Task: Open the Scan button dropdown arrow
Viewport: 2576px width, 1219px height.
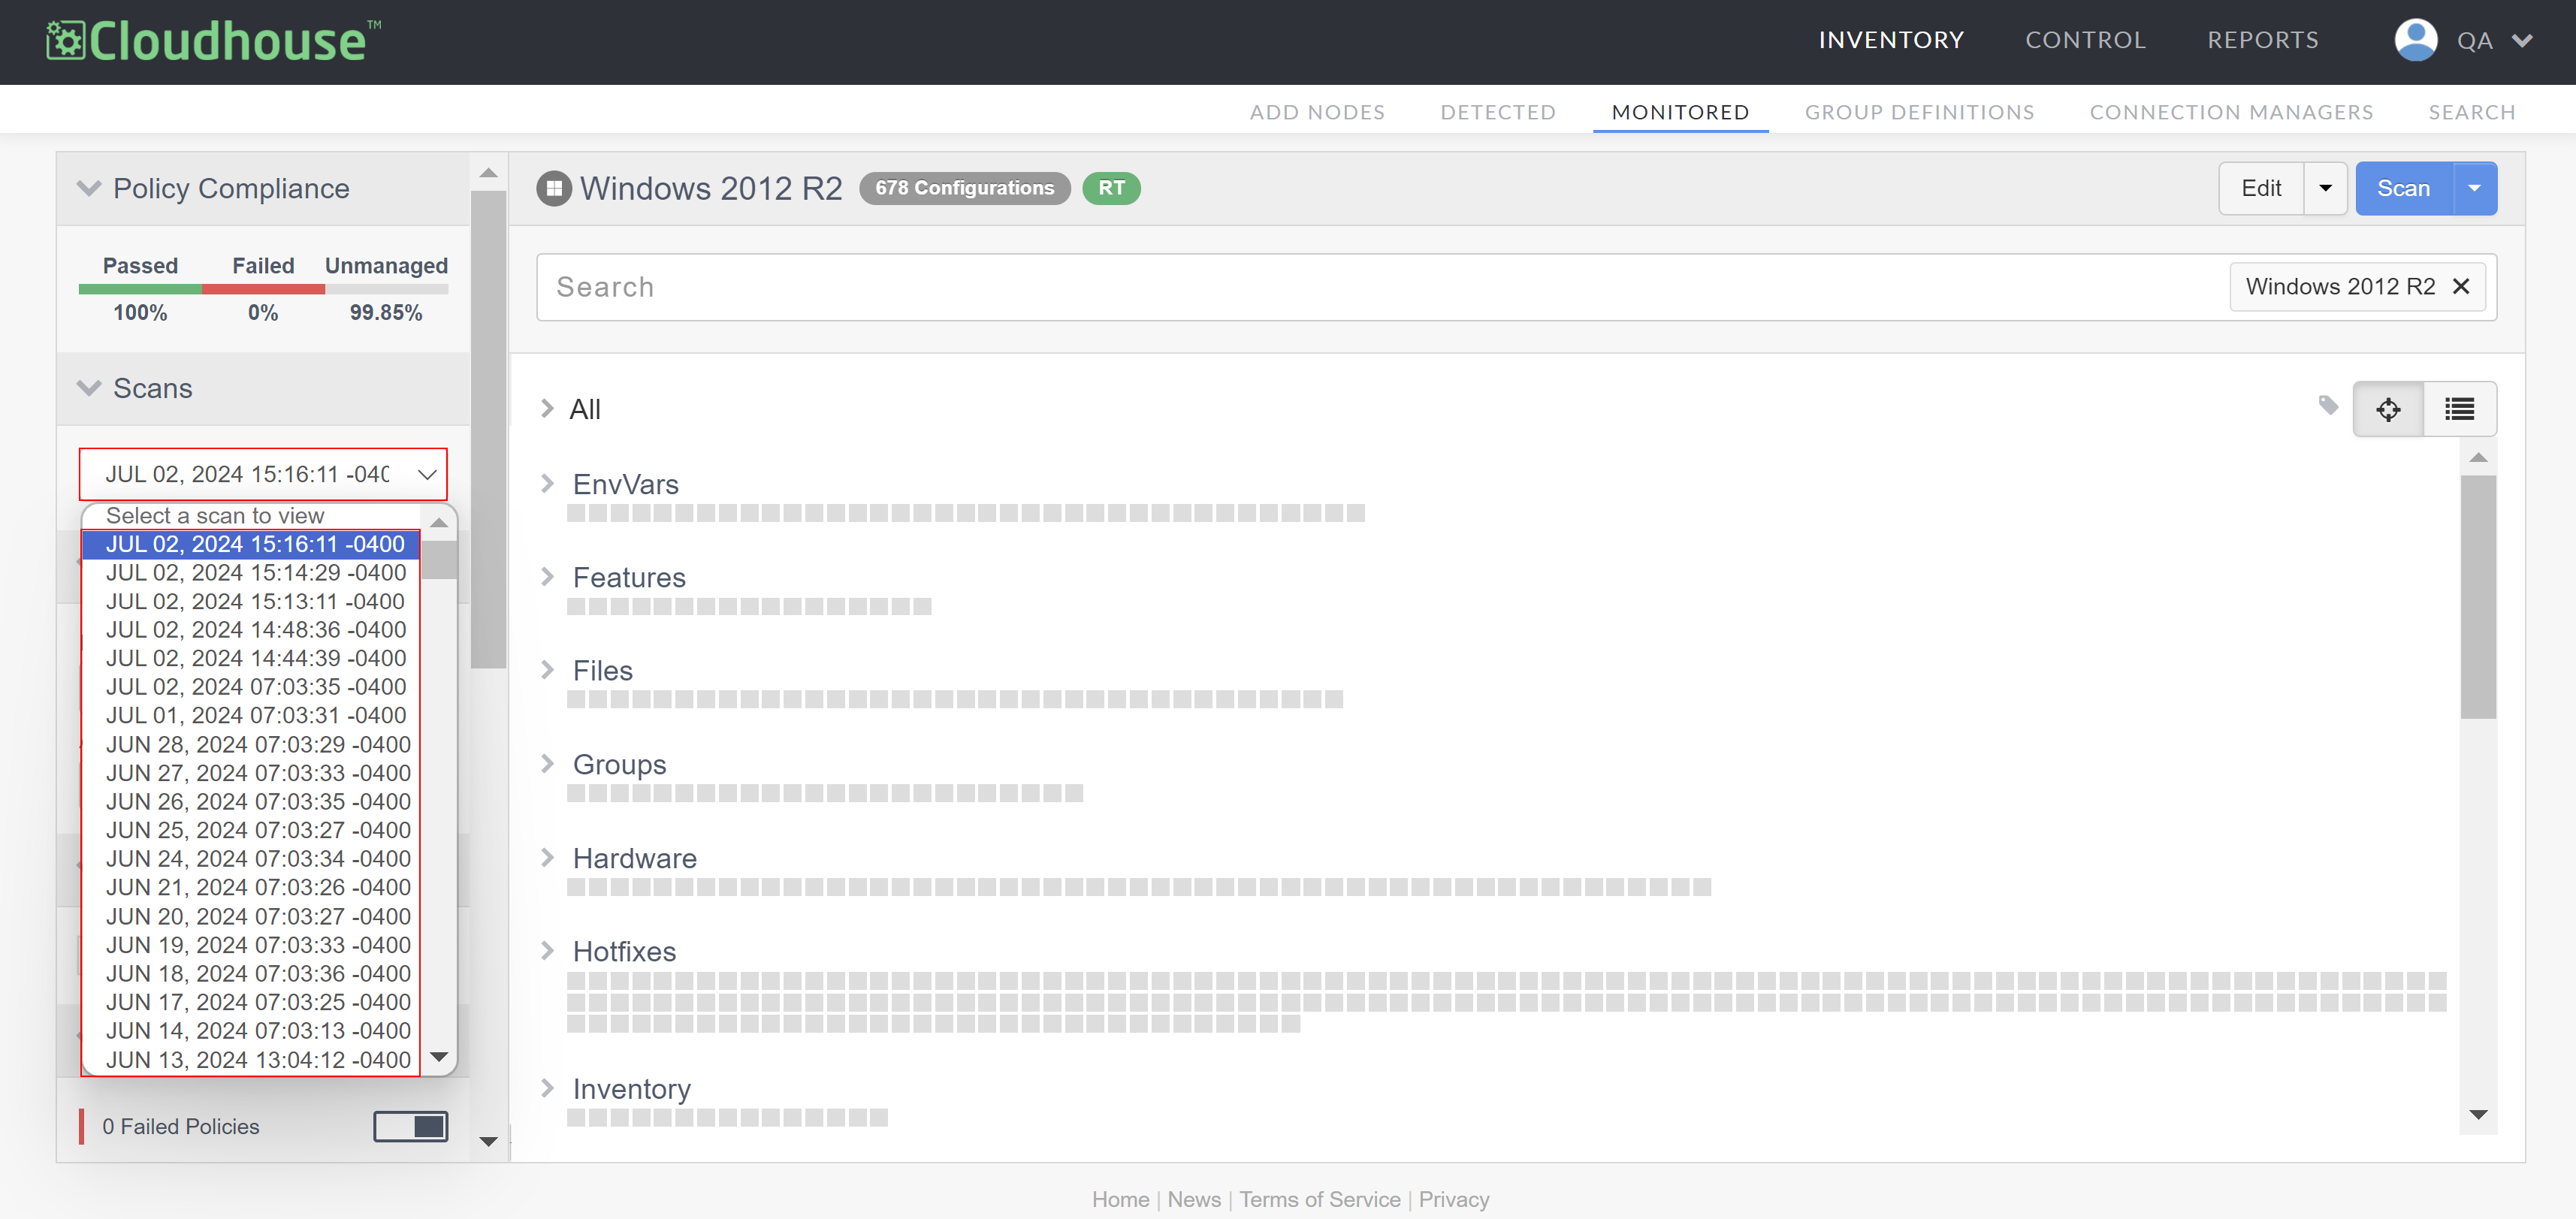Action: pyautogui.click(x=2475, y=188)
